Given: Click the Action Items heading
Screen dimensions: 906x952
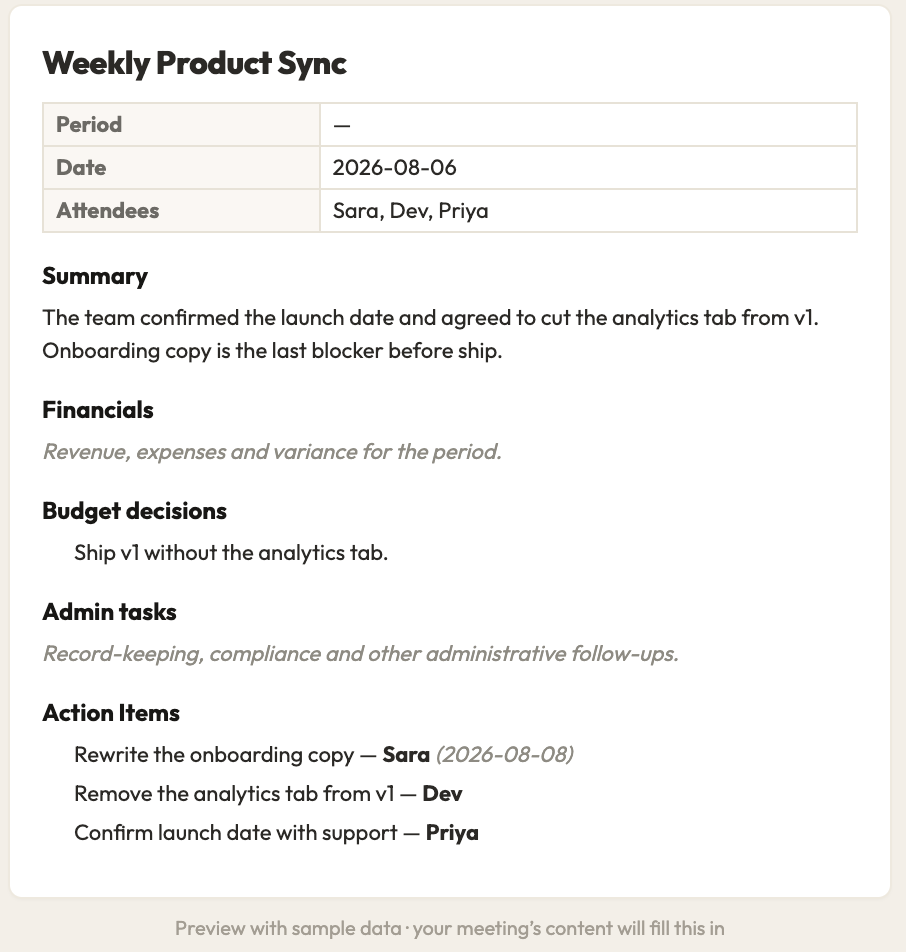Looking at the screenshot, I should click(x=111, y=713).
